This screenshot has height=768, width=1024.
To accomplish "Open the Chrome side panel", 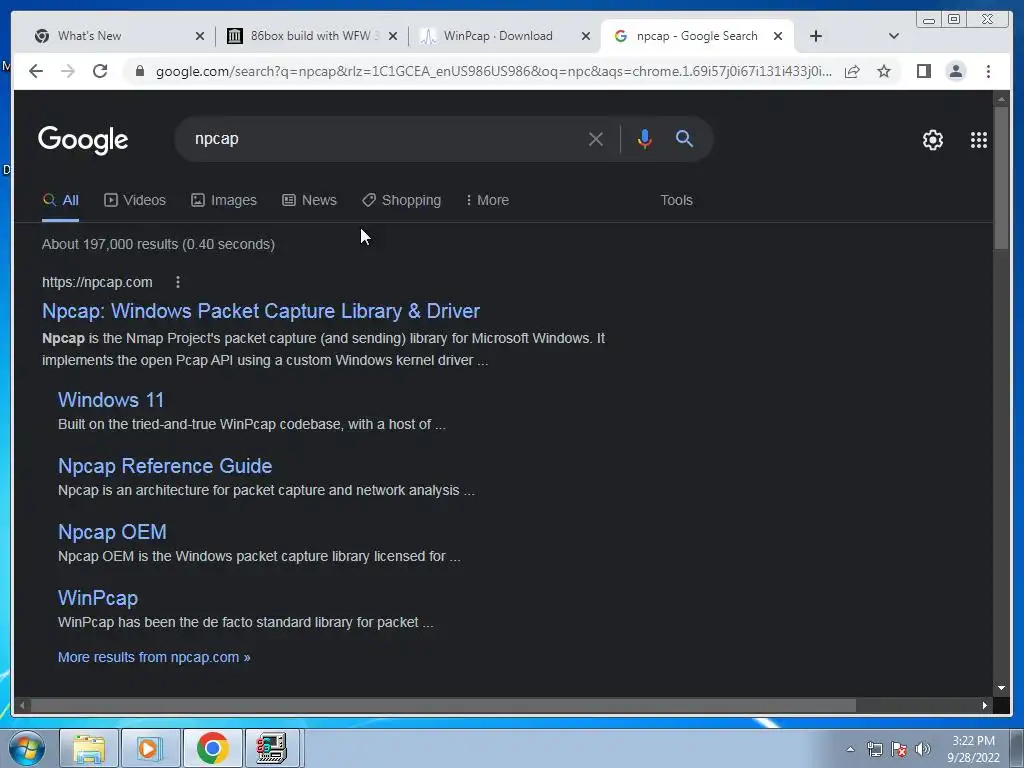I will [x=923, y=71].
